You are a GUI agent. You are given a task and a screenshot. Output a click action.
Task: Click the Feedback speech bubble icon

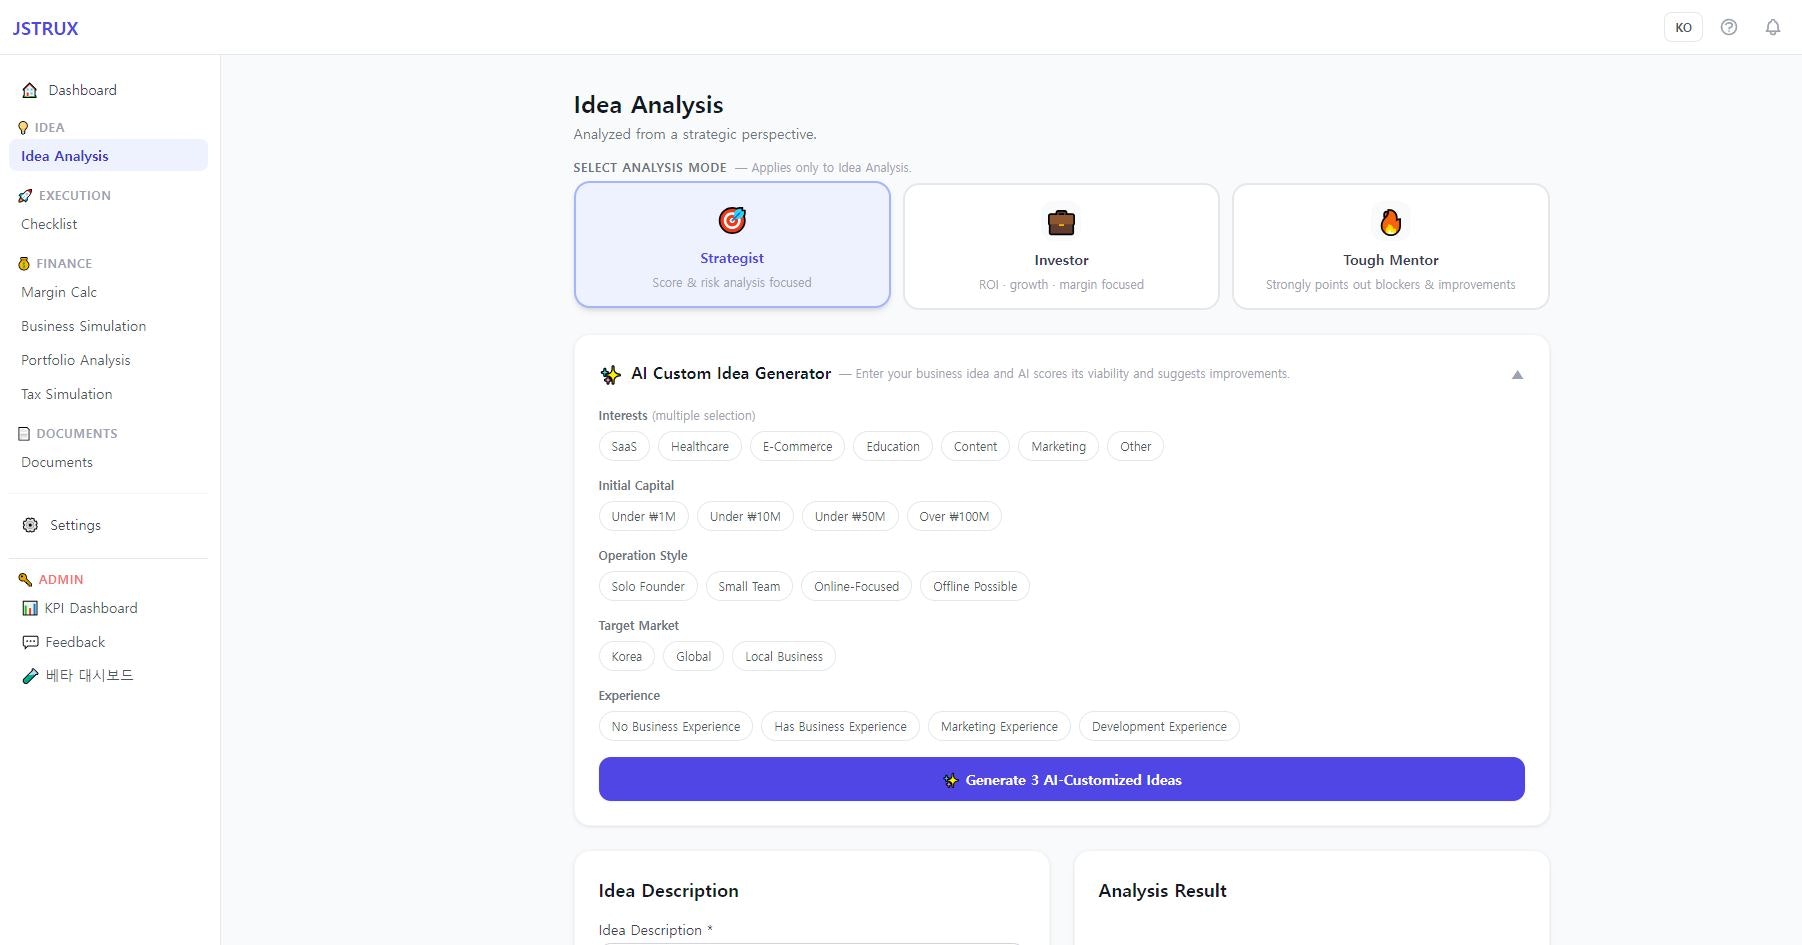(30, 642)
